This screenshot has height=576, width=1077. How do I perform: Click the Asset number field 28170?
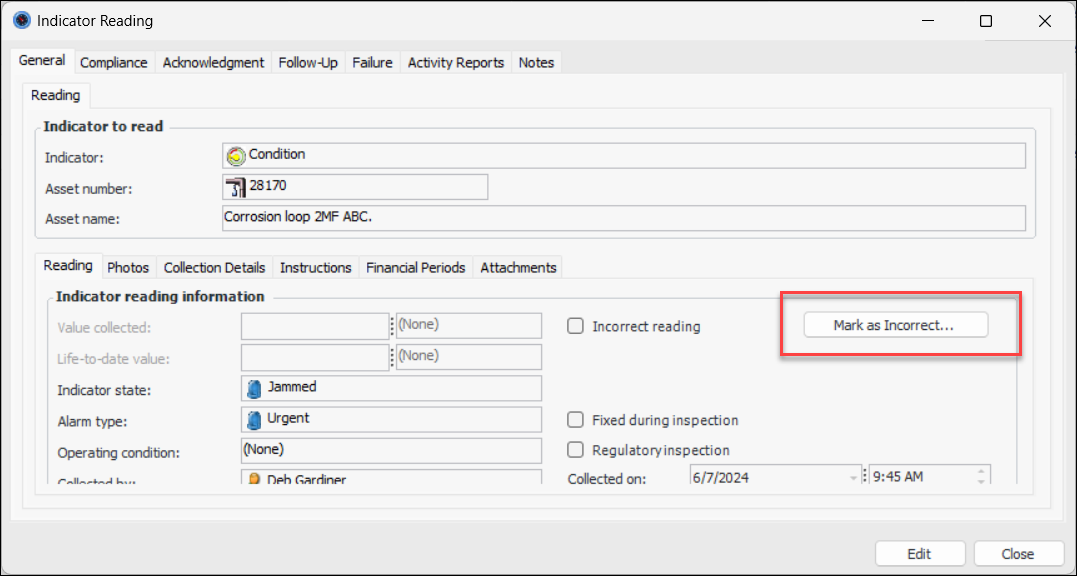(355, 187)
